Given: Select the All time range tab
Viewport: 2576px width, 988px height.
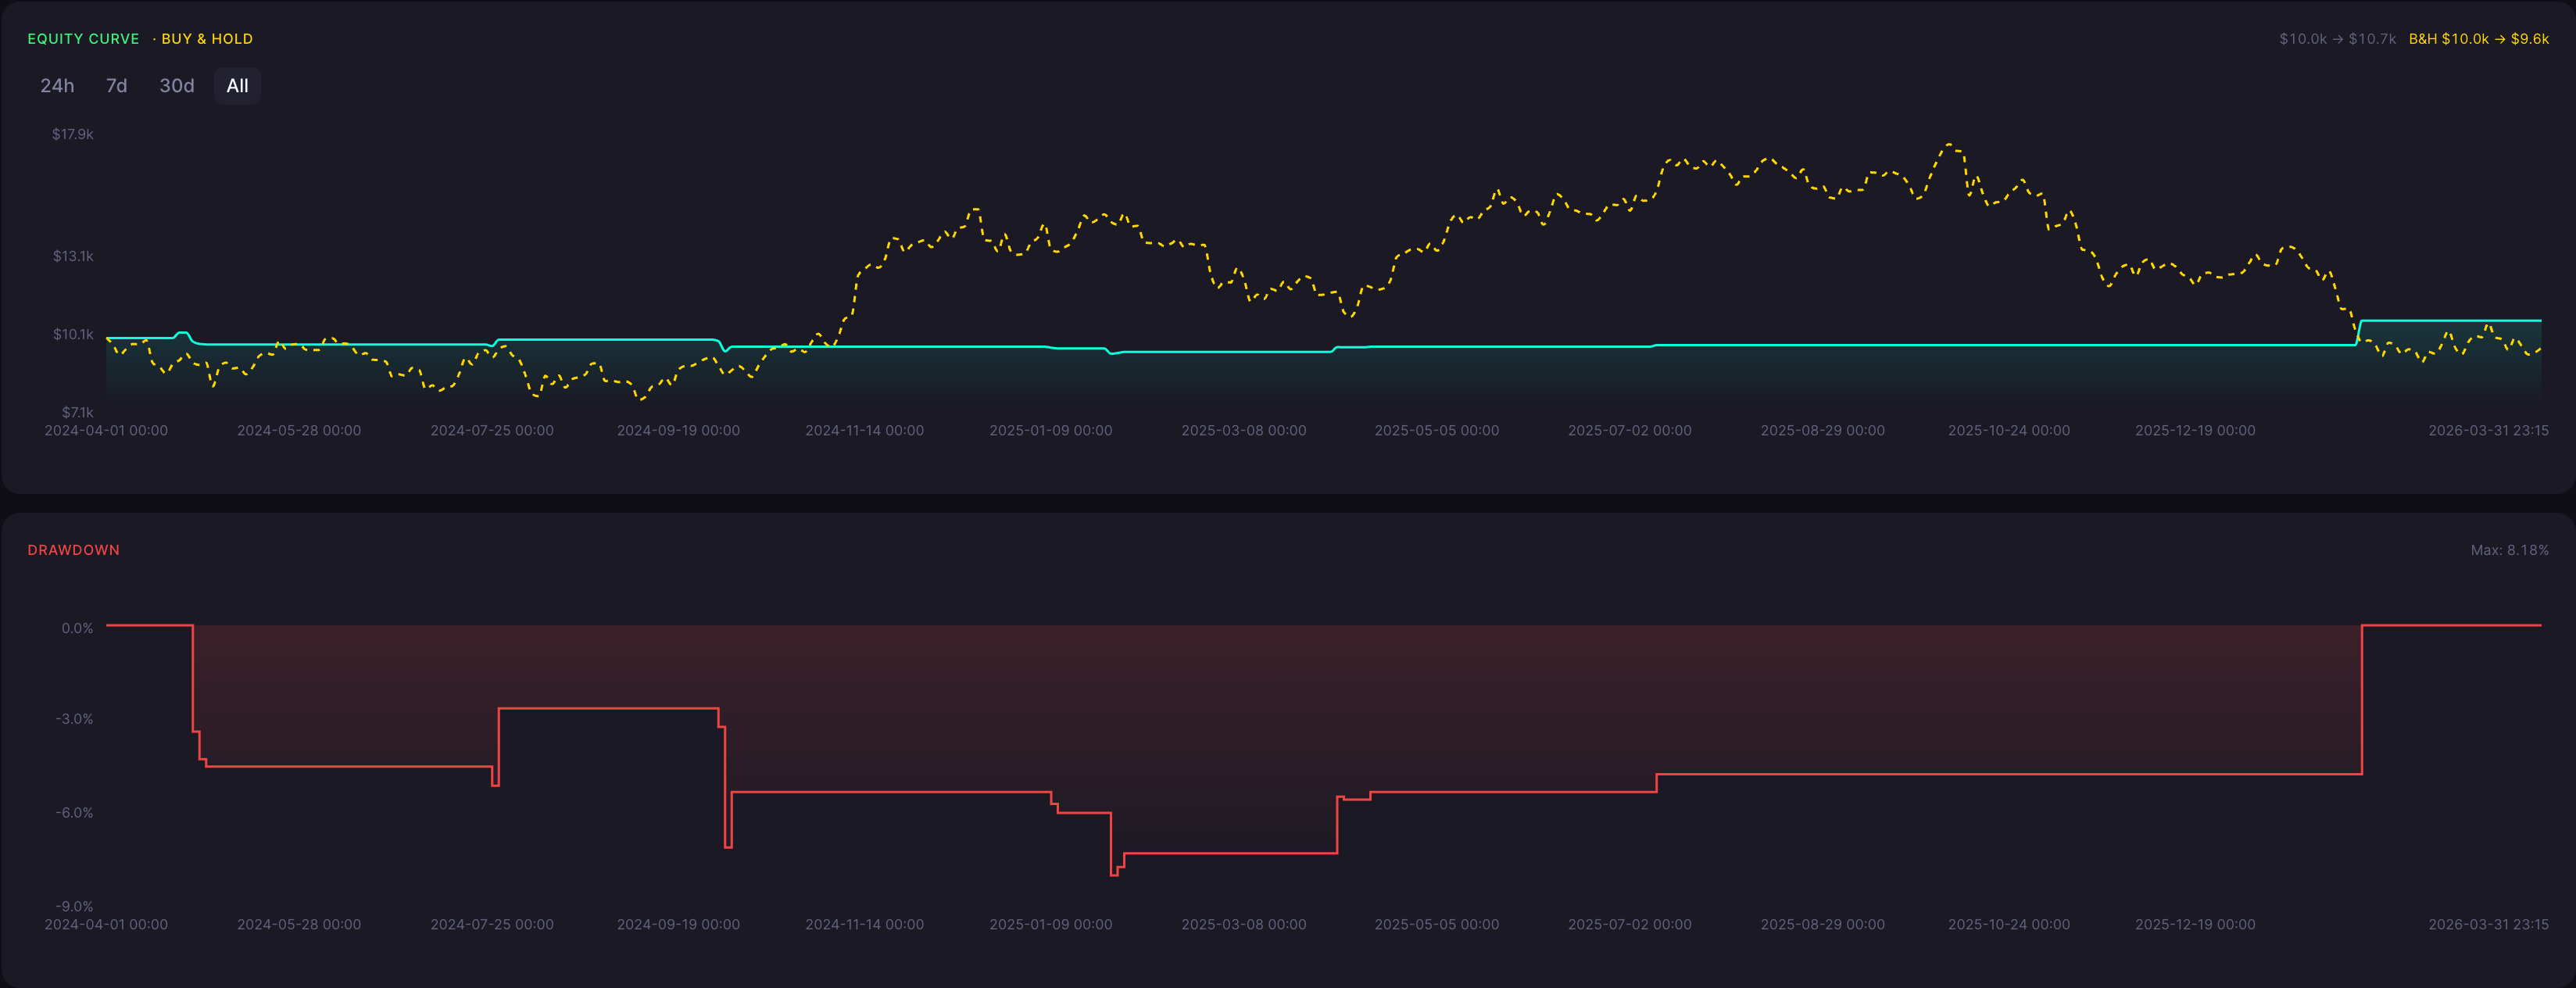Looking at the screenshot, I should (237, 86).
